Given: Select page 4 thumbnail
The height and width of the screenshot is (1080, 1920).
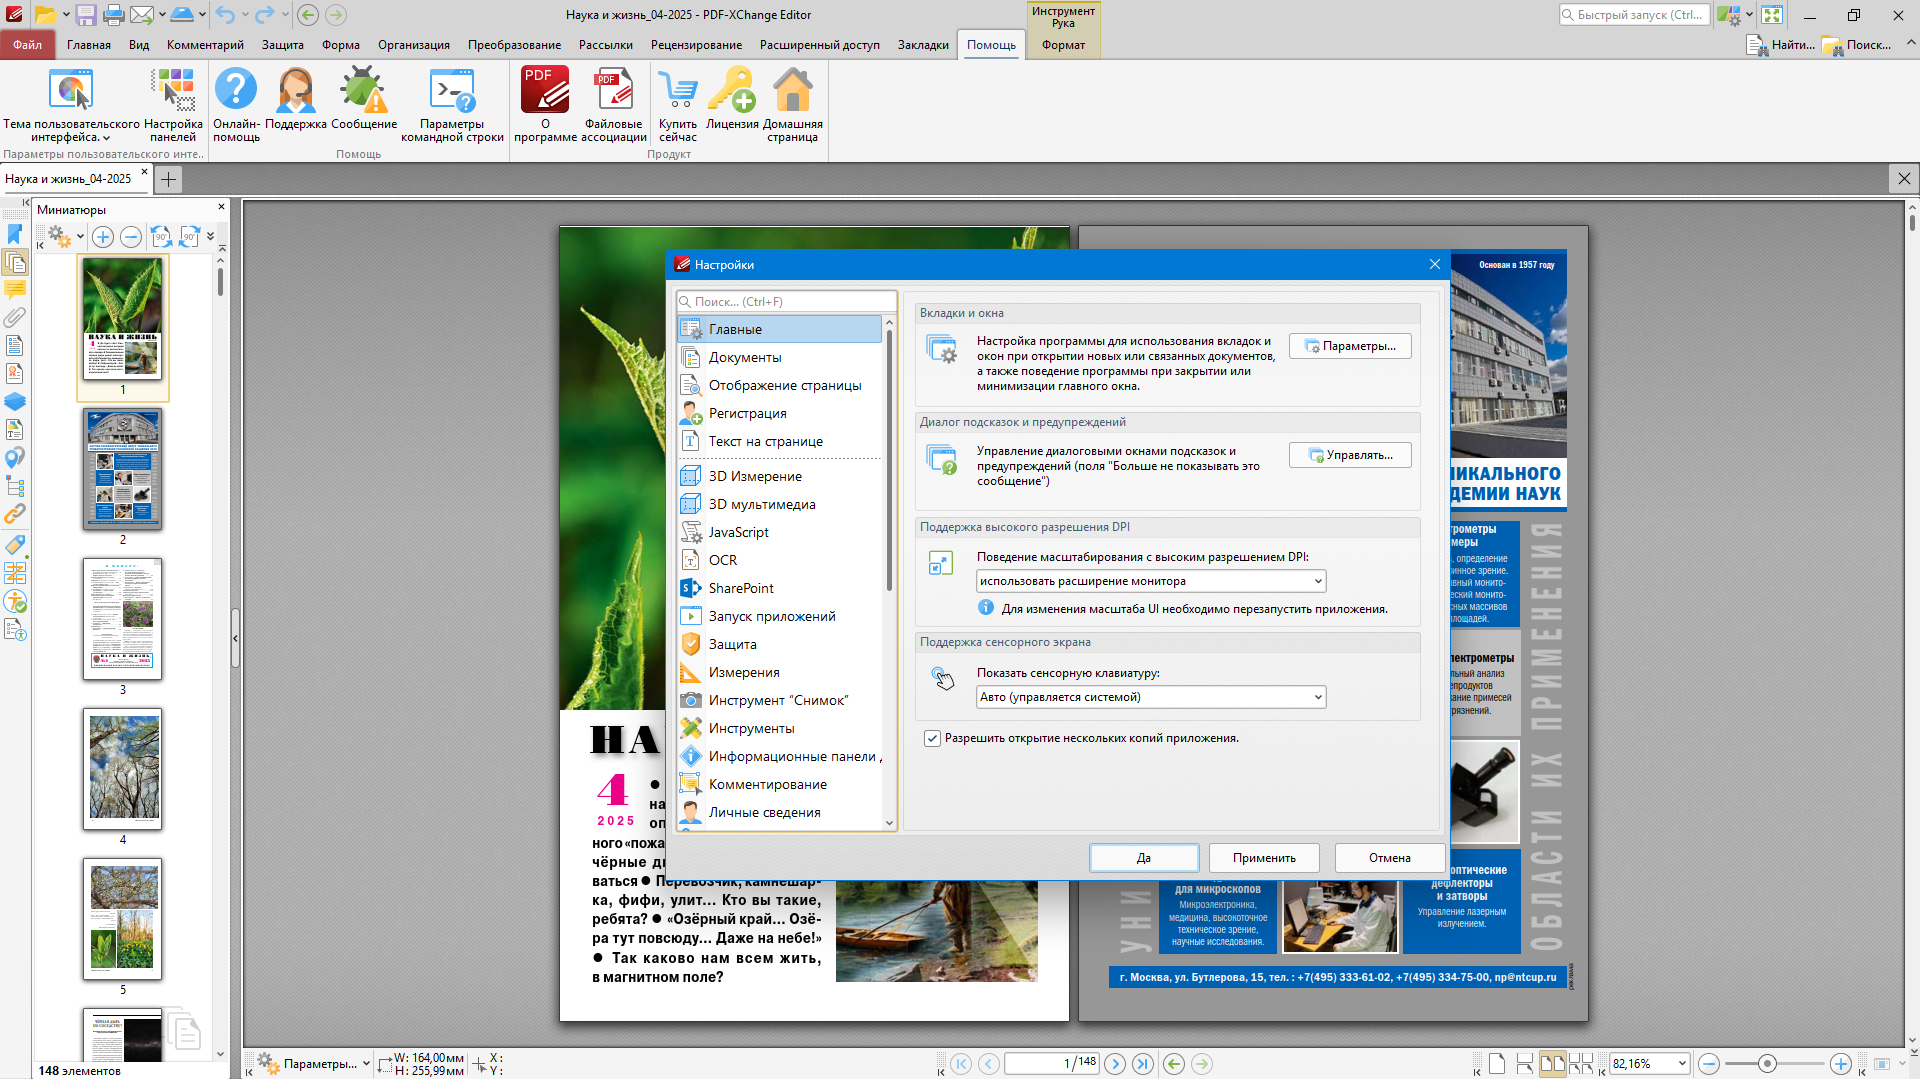Looking at the screenshot, I should pos(123,770).
